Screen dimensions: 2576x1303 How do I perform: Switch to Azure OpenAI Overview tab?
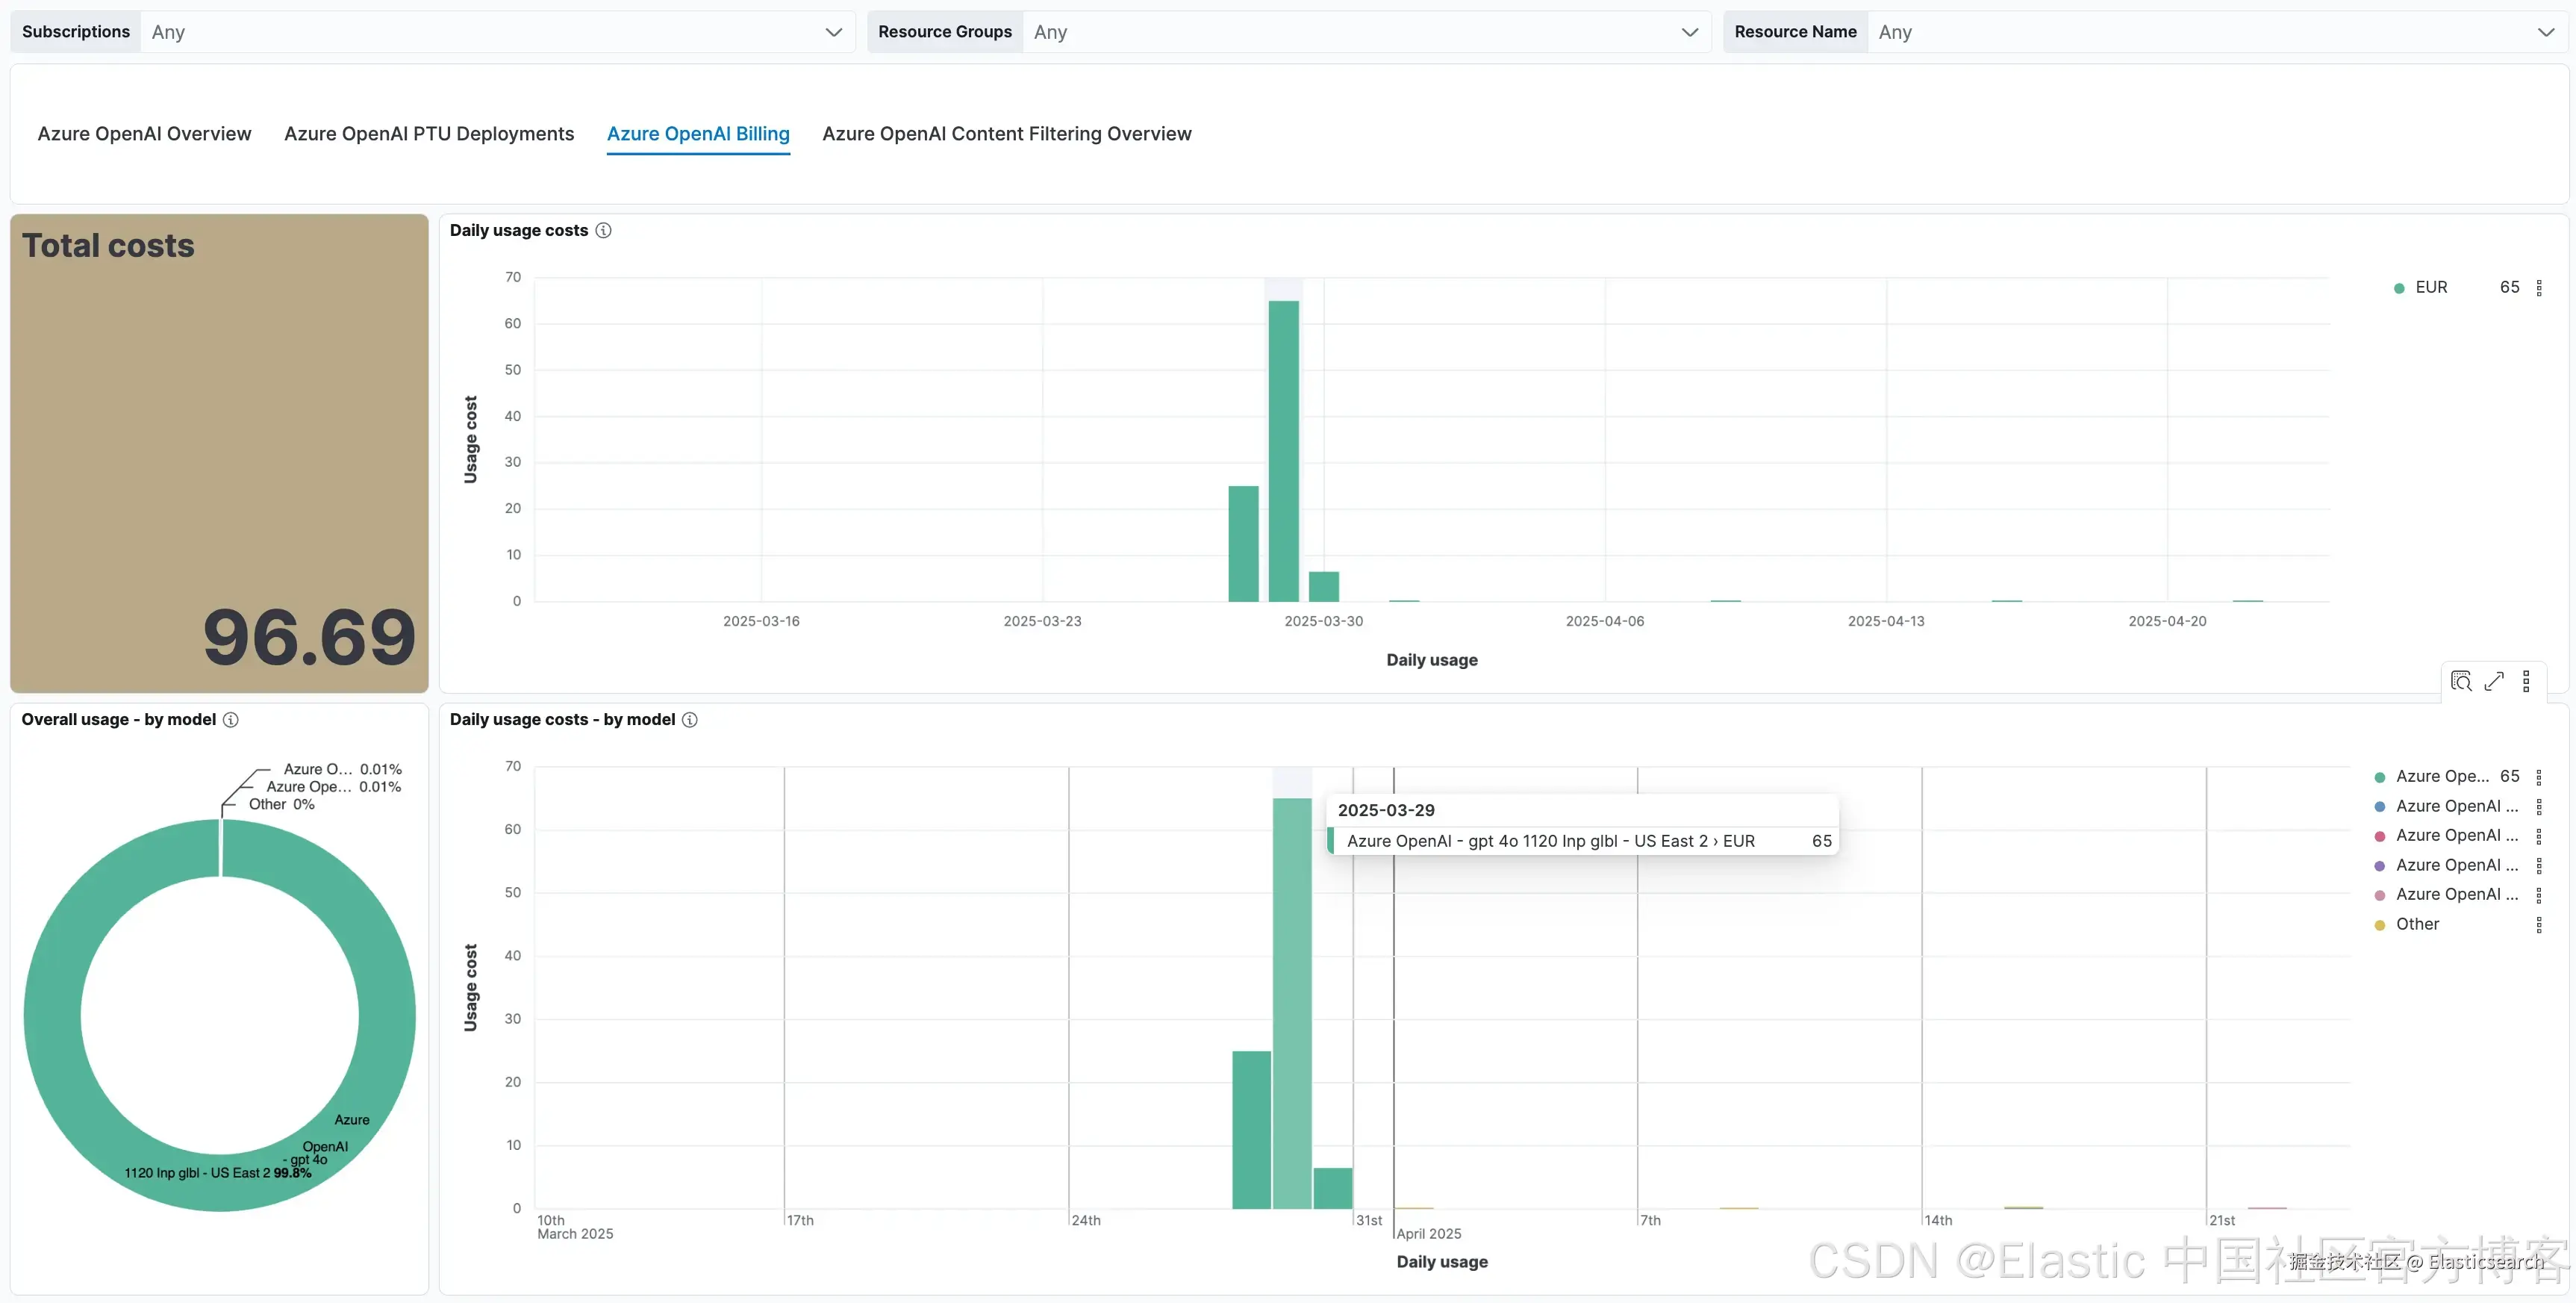click(x=144, y=134)
